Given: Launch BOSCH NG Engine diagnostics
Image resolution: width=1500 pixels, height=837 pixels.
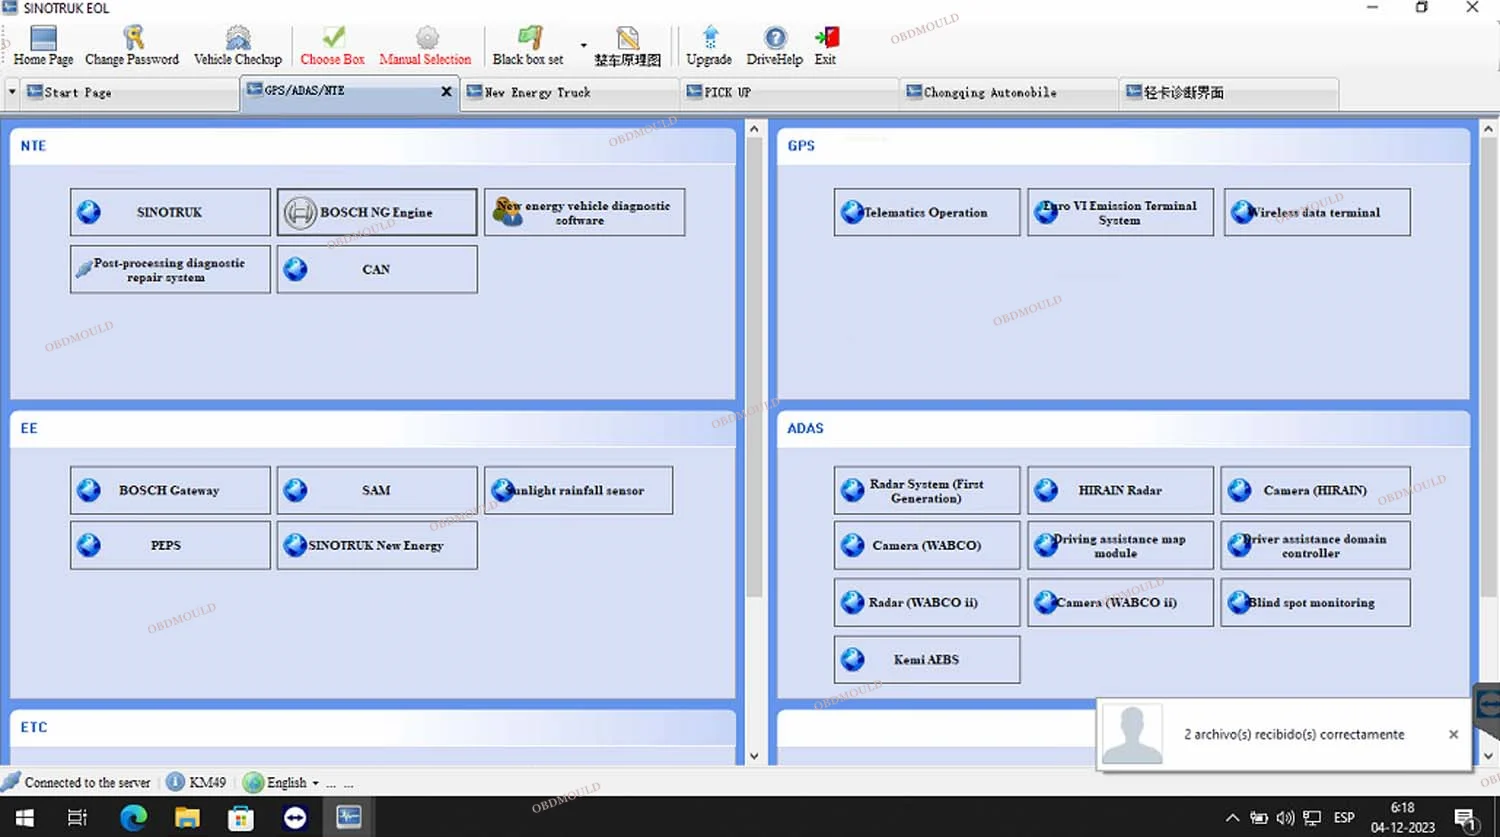Looking at the screenshot, I should [x=377, y=212].
